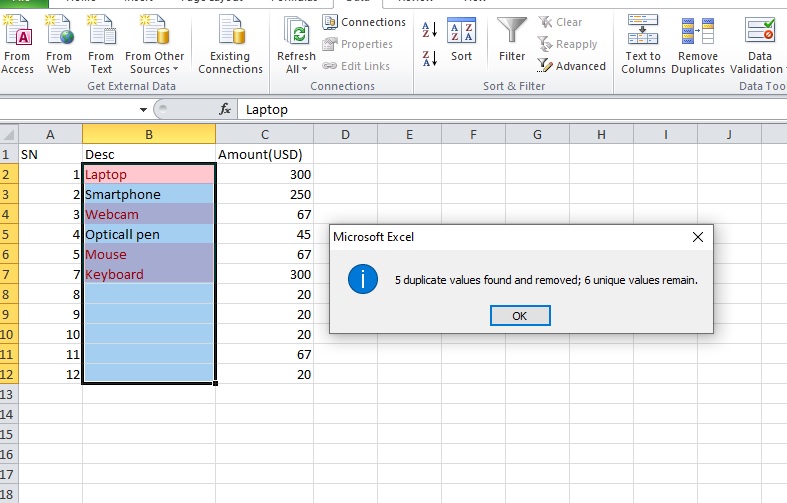Image resolution: width=787 pixels, height=503 pixels.
Task: Click the Insert Function fx icon
Action: [225, 109]
